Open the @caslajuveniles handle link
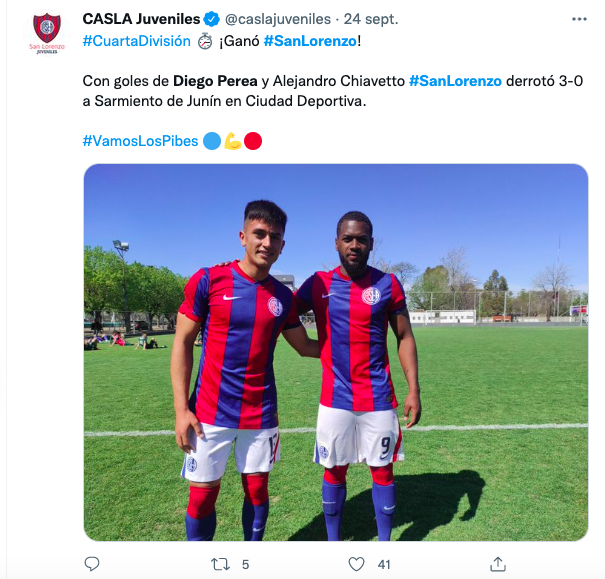The image size is (605, 579). pyautogui.click(x=278, y=19)
